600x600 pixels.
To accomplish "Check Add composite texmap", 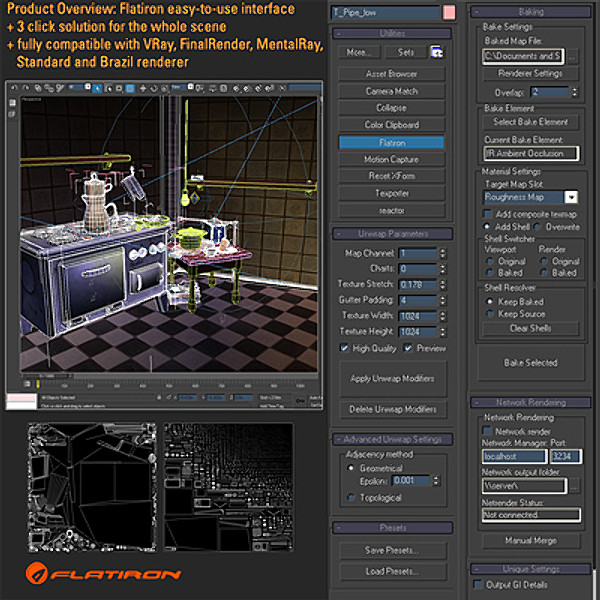I will tap(488, 214).
